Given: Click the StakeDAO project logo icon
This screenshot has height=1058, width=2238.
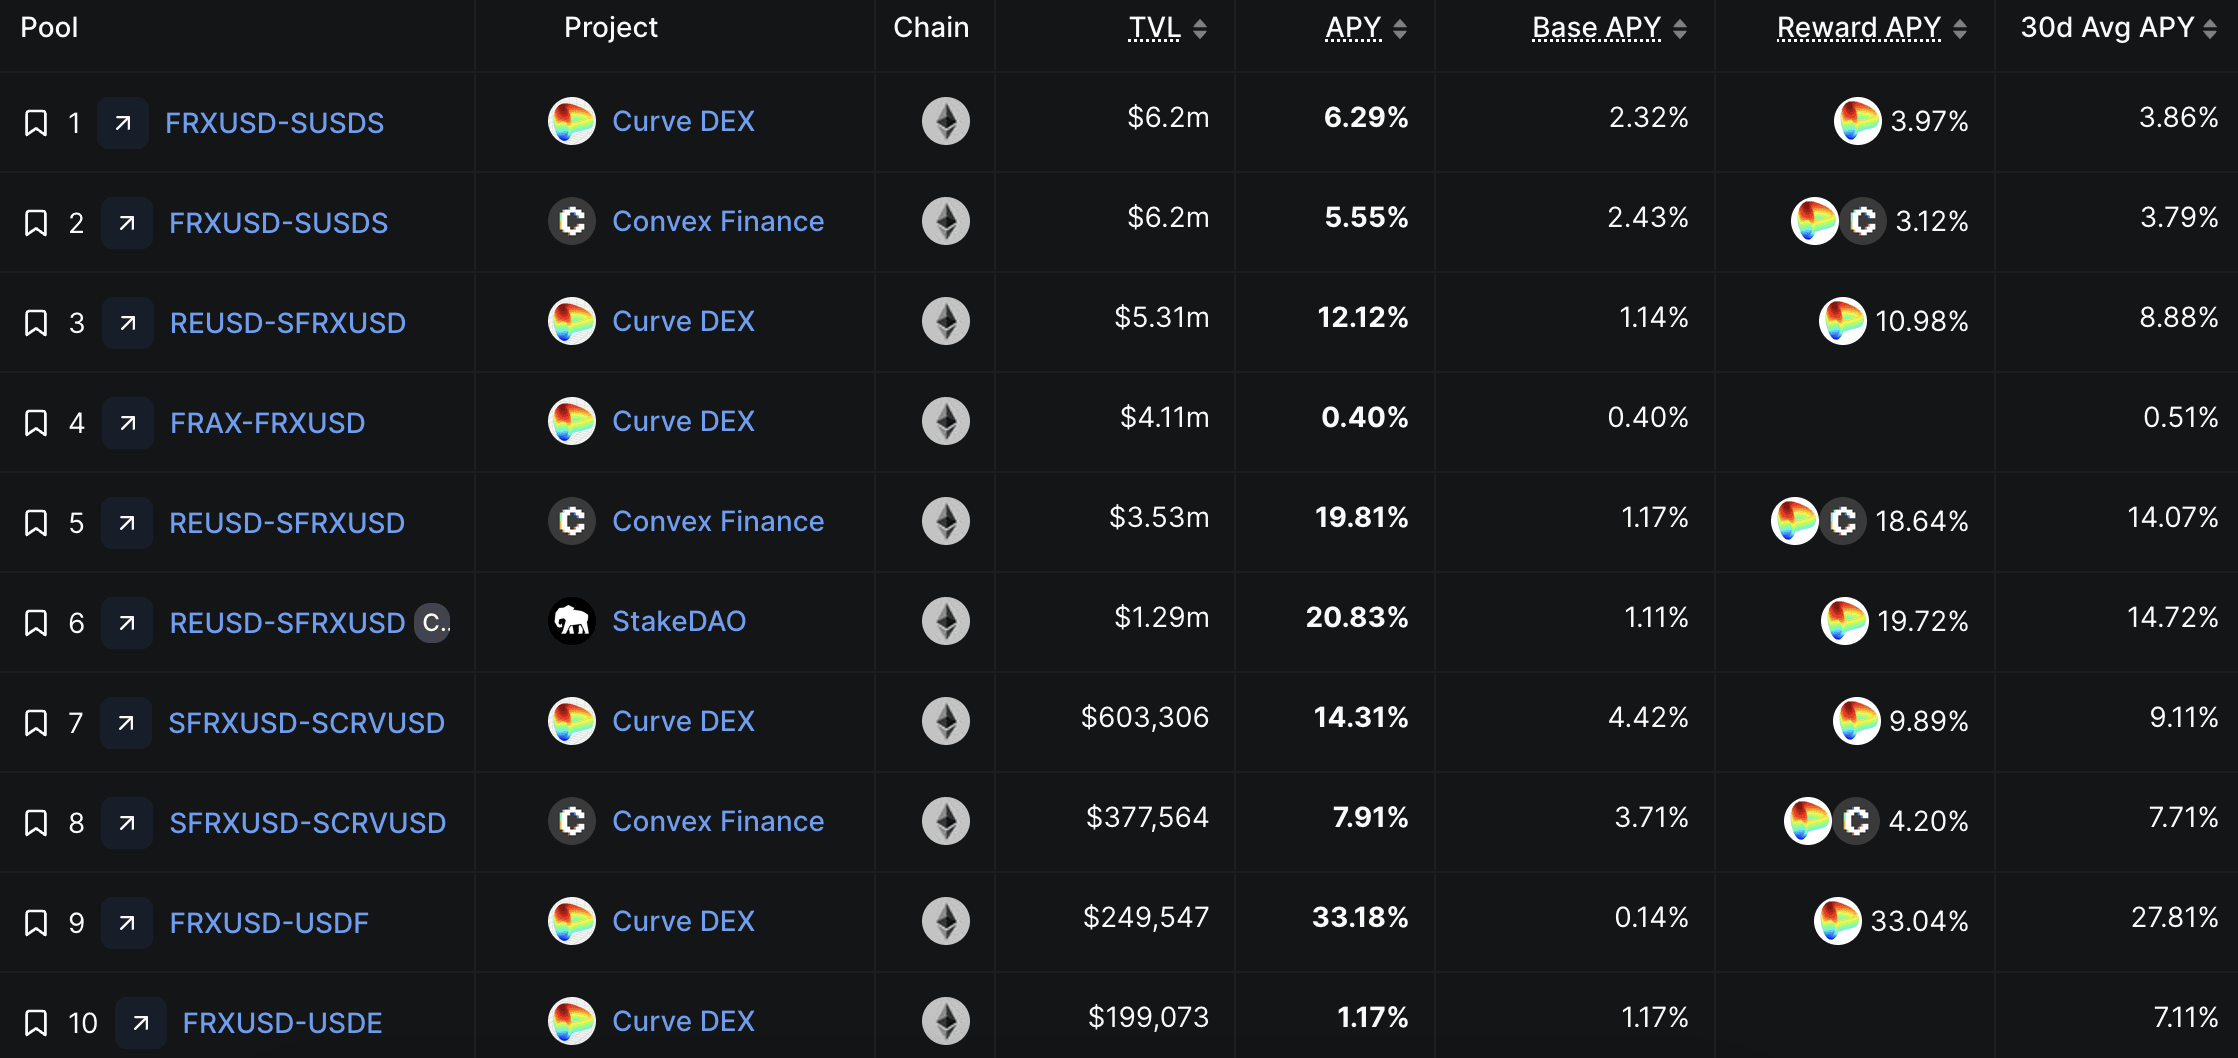Looking at the screenshot, I should pyautogui.click(x=572, y=621).
